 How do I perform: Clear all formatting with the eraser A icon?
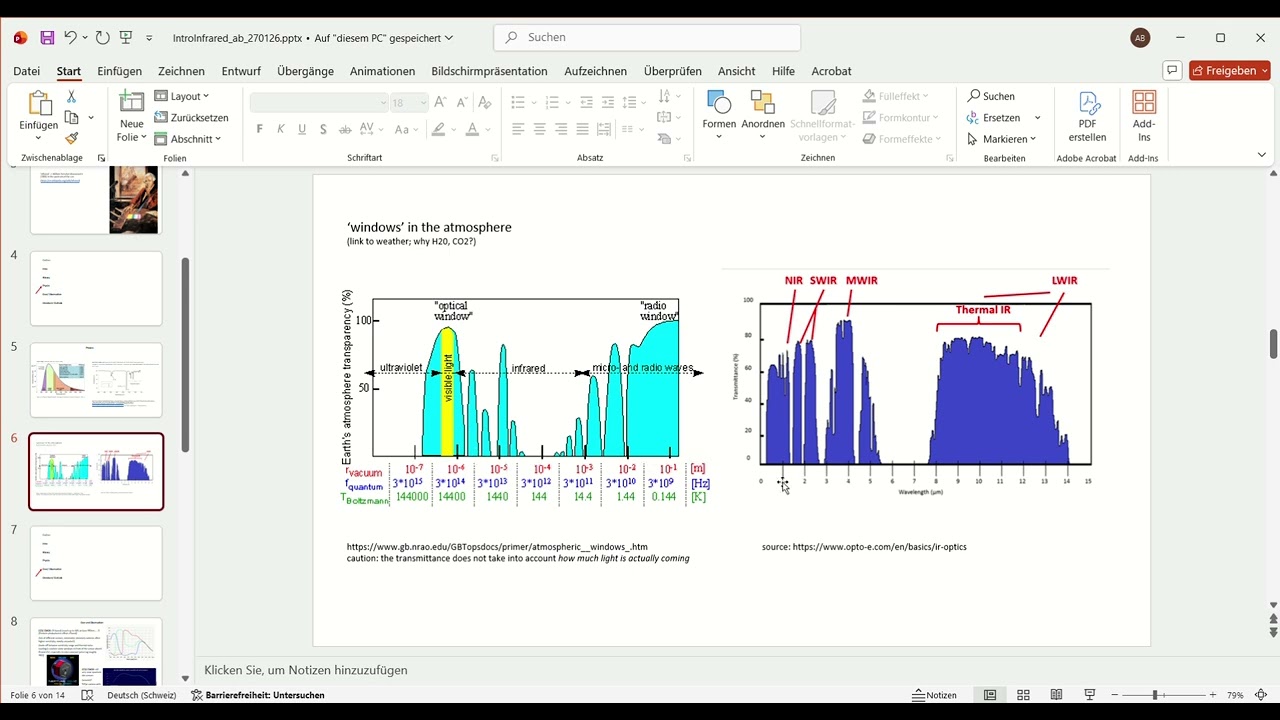(x=485, y=102)
